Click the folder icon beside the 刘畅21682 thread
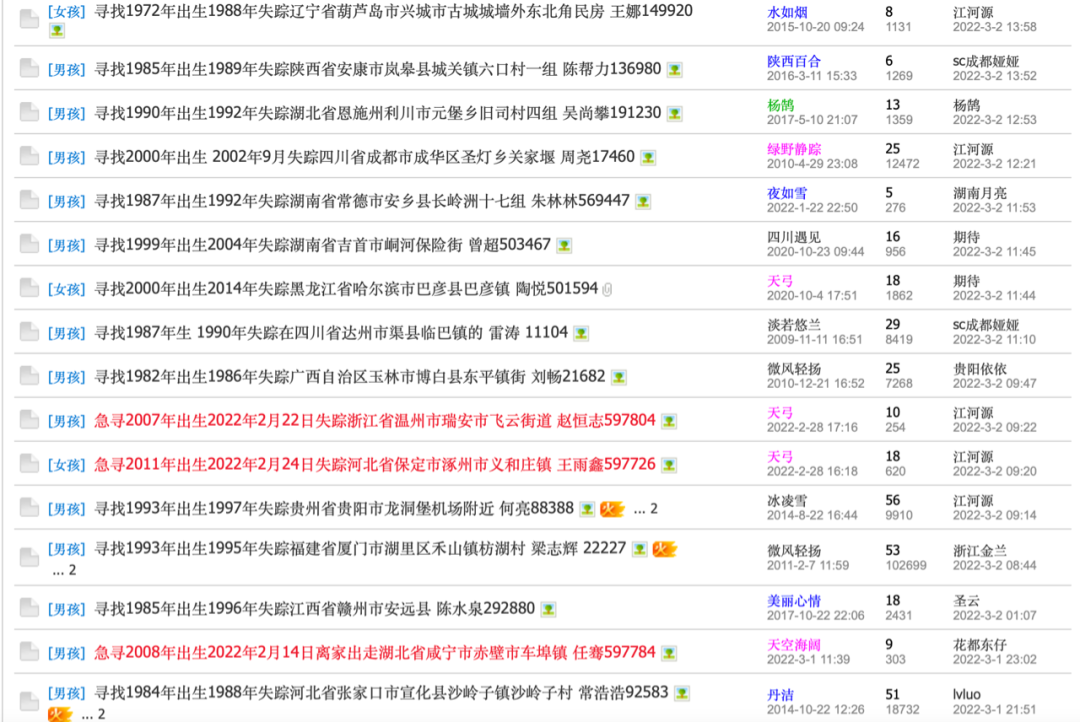 (x=29, y=376)
